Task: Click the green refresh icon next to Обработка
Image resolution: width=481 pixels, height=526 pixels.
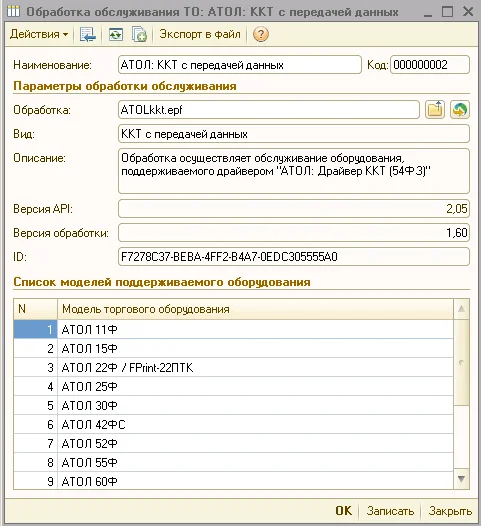Action: click(460, 110)
